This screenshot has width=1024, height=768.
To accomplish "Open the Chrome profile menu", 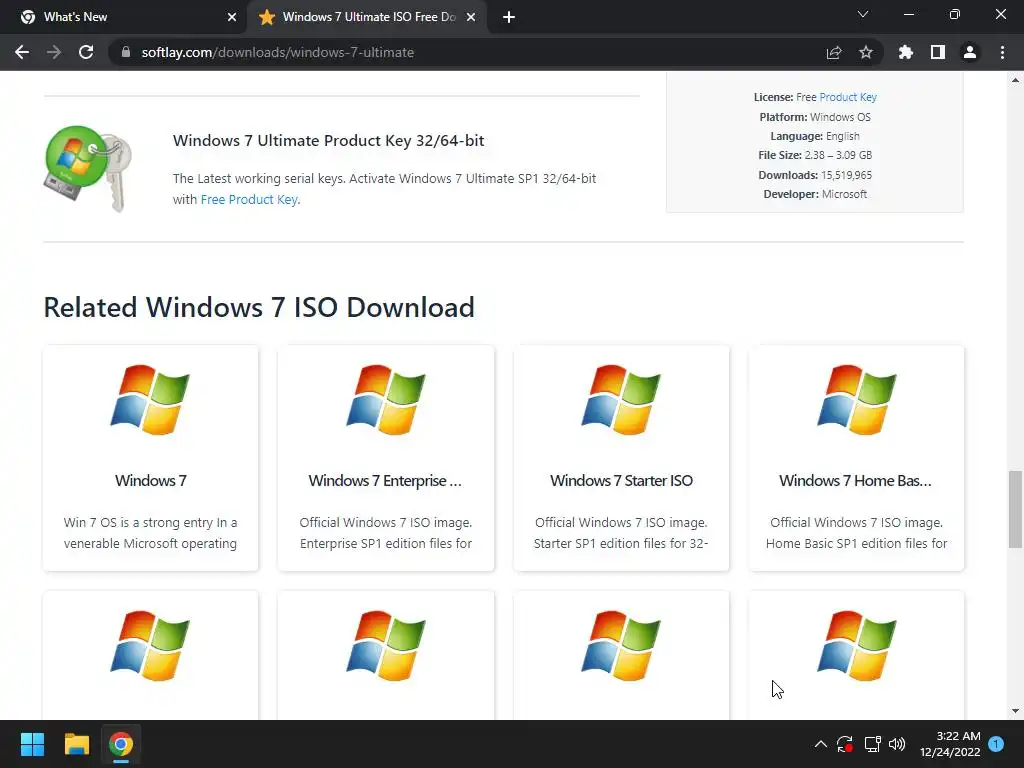I will click(x=970, y=52).
